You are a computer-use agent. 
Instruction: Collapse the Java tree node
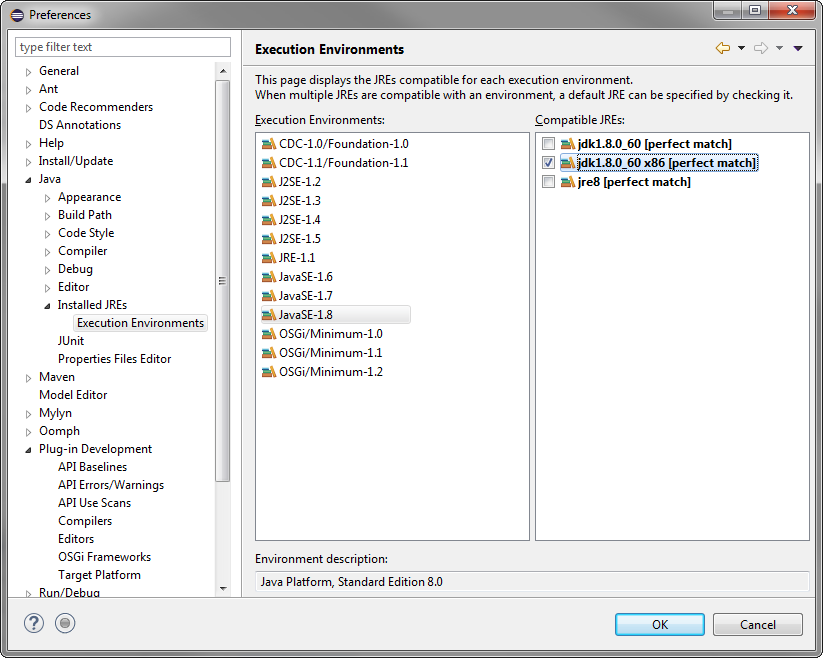coord(28,180)
